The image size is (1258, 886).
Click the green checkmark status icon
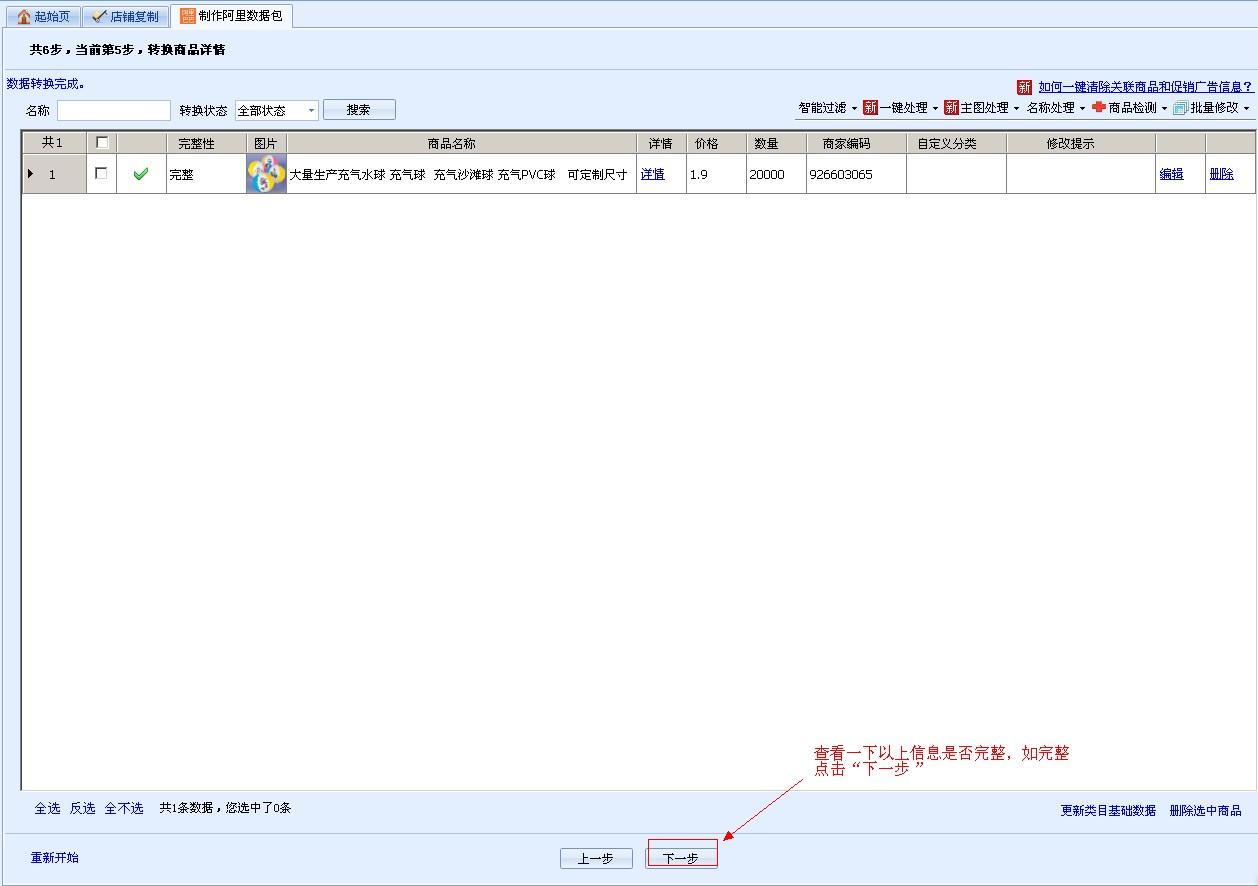(x=141, y=174)
